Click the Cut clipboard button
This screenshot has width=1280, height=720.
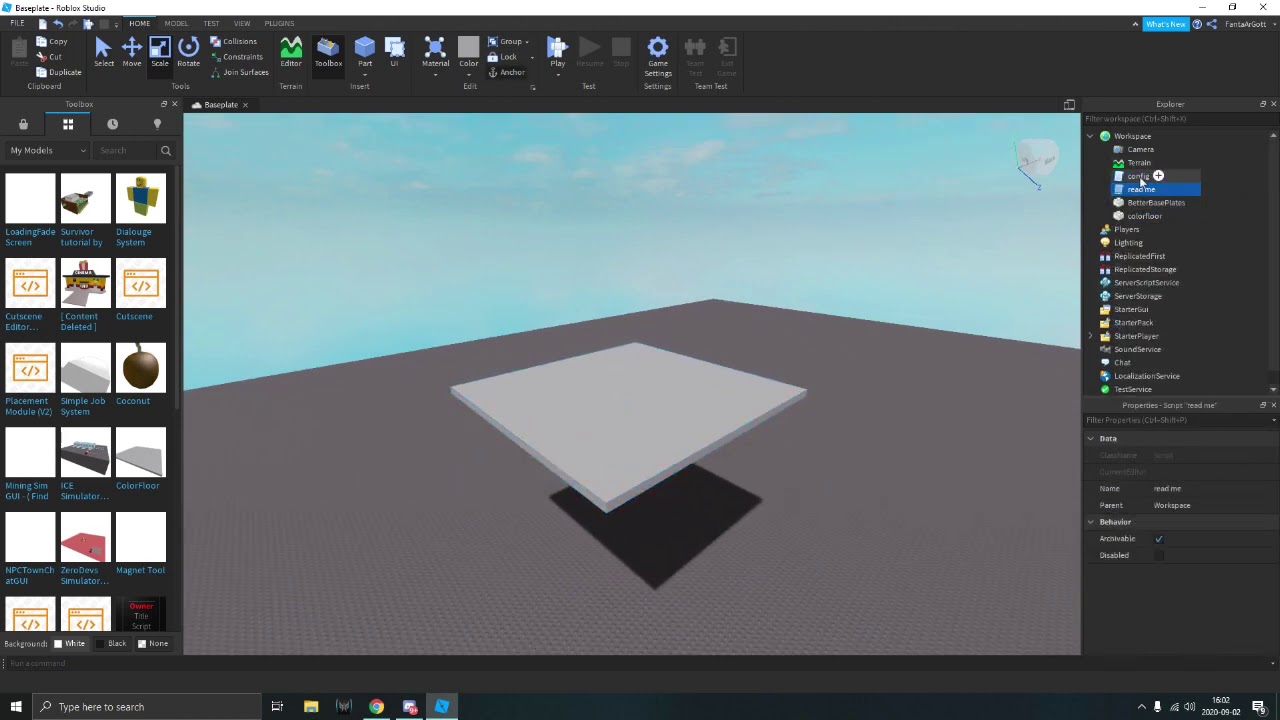[x=49, y=57]
